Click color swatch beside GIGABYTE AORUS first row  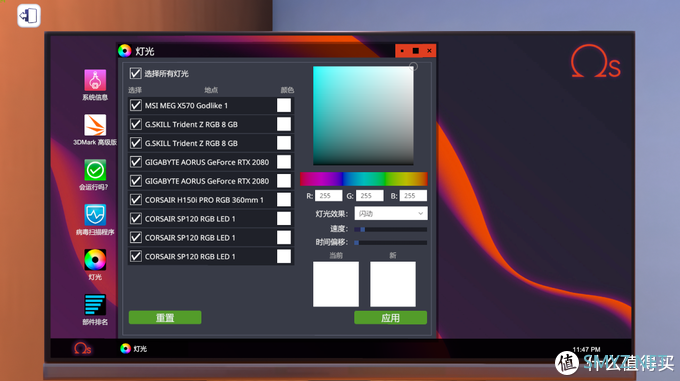click(x=284, y=162)
